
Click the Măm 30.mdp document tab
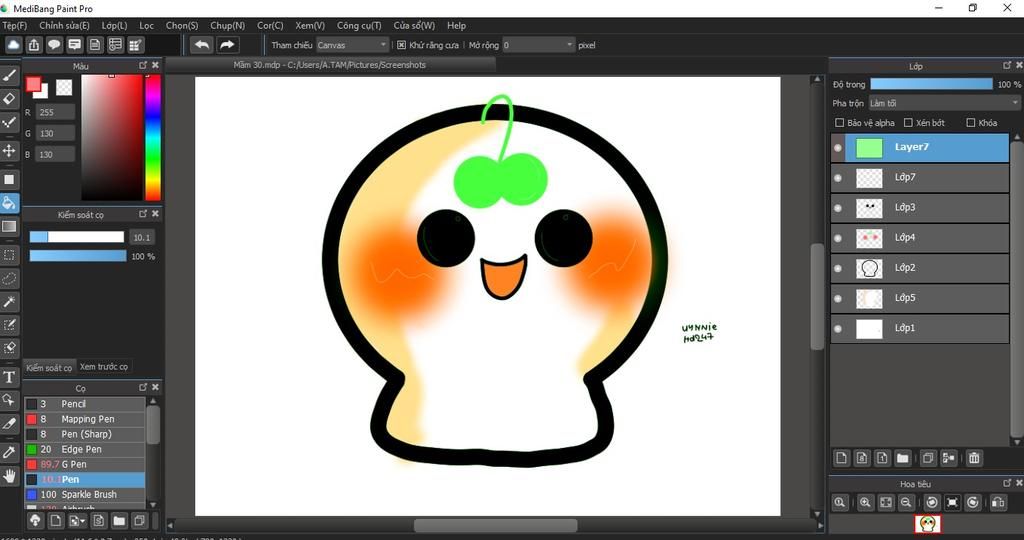tap(330, 65)
